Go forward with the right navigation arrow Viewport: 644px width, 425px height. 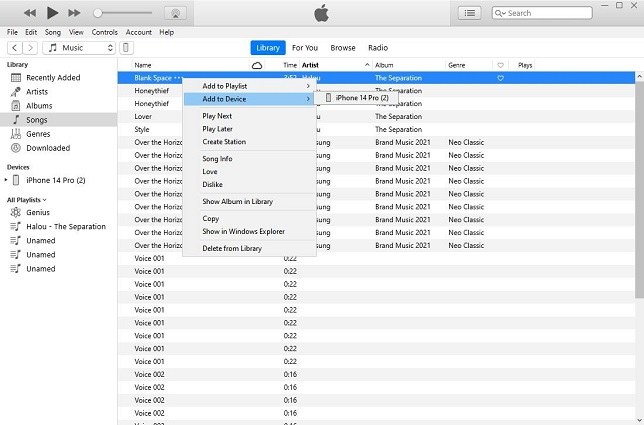[30, 48]
